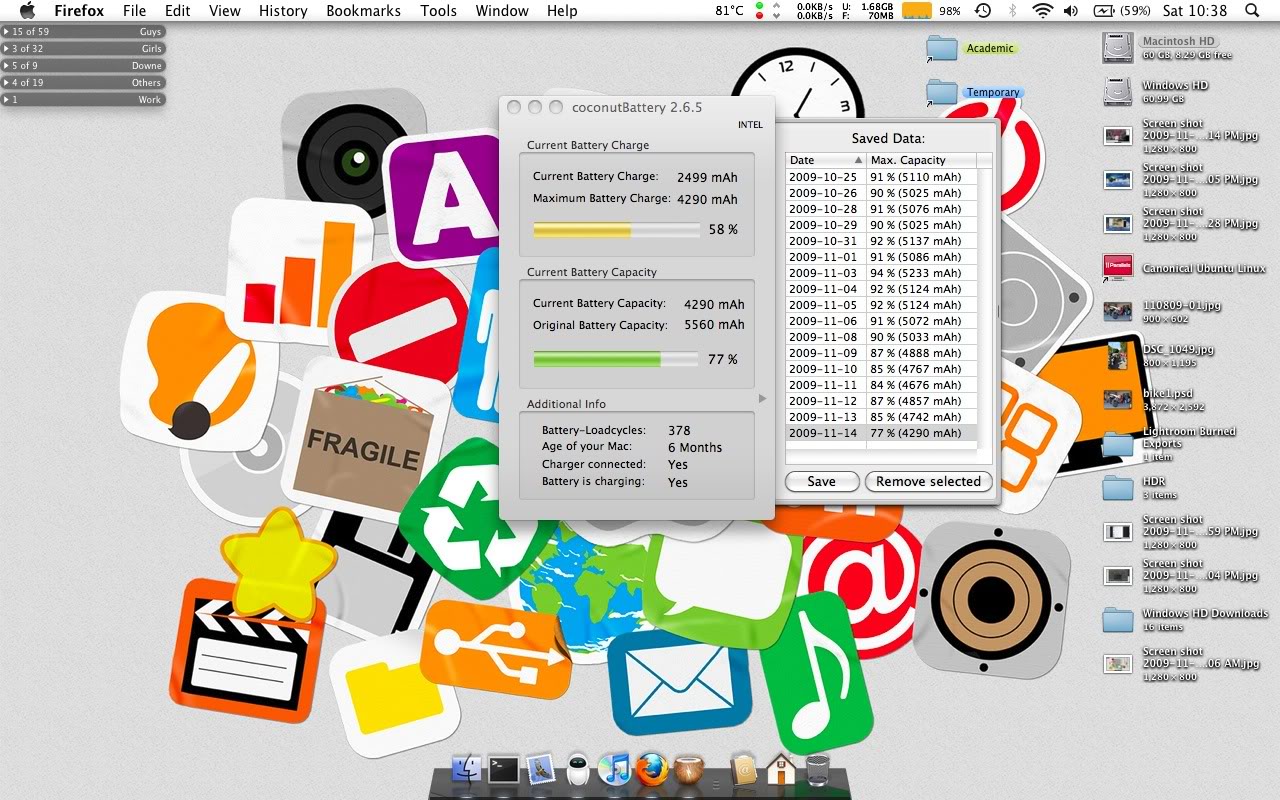
Task: Click the white EVE robot dock icon
Action: coord(580,769)
